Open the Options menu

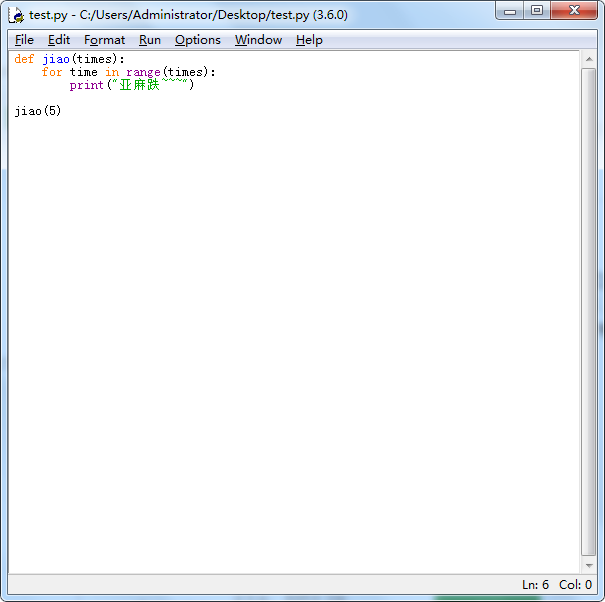pos(198,40)
